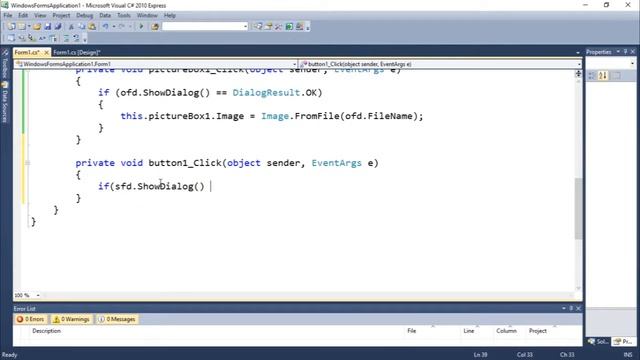
Task: Click the Save All icon
Action: tap(58, 27)
